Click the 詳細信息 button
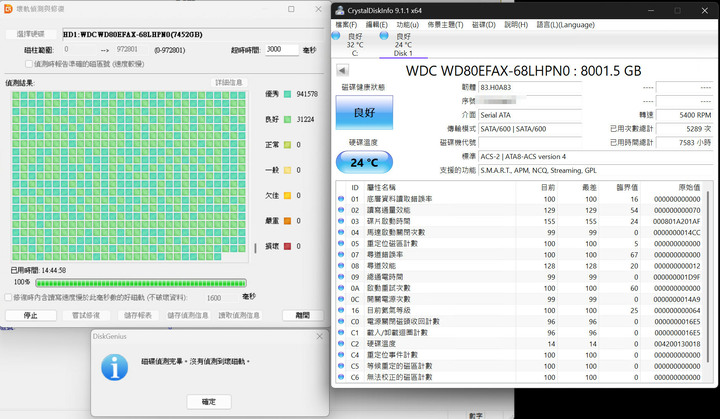The width and height of the screenshot is (720, 419). click(x=229, y=82)
